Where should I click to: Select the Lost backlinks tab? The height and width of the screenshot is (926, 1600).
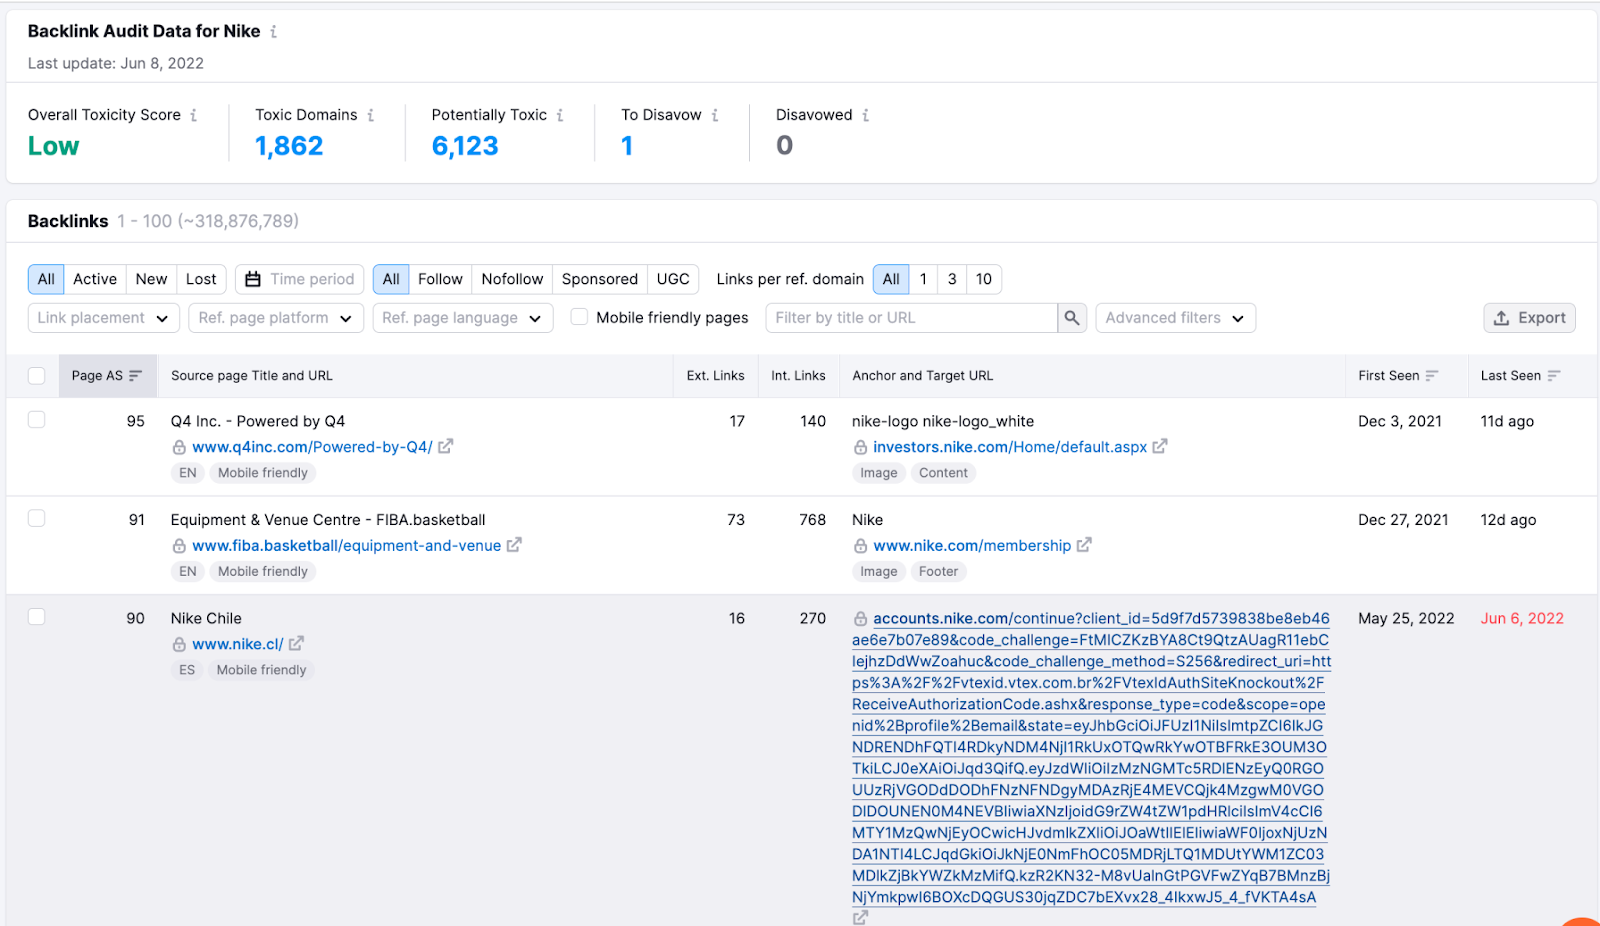click(x=201, y=279)
